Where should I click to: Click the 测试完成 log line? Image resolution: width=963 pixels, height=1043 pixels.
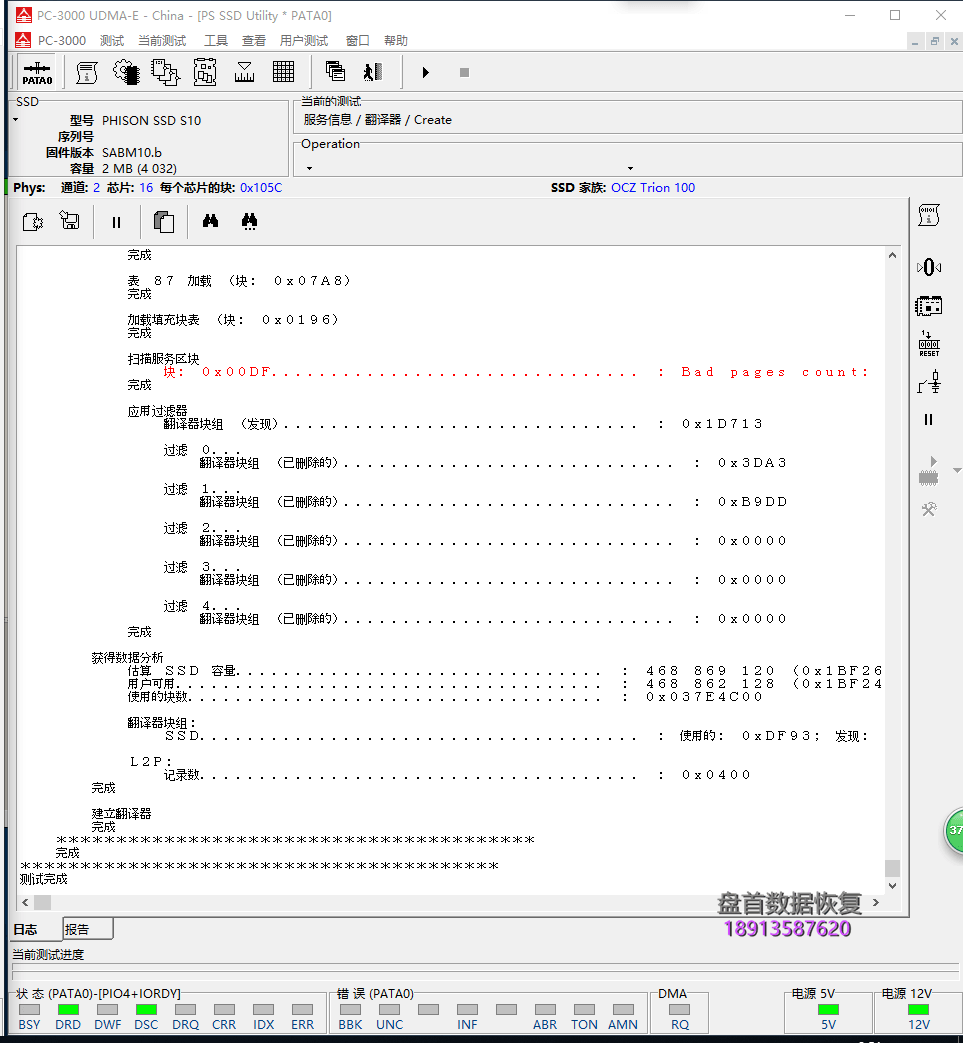pyautogui.click(x=44, y=879)
